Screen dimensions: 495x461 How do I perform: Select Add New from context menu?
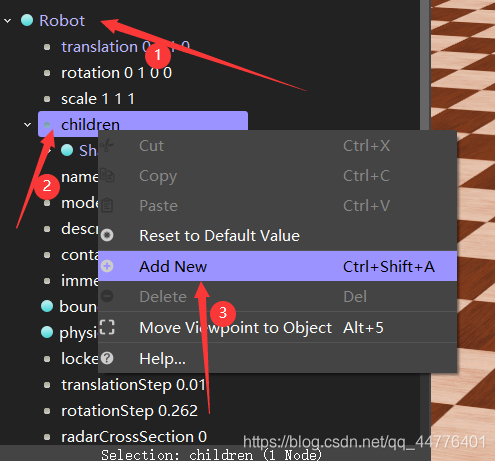[277, 266]
